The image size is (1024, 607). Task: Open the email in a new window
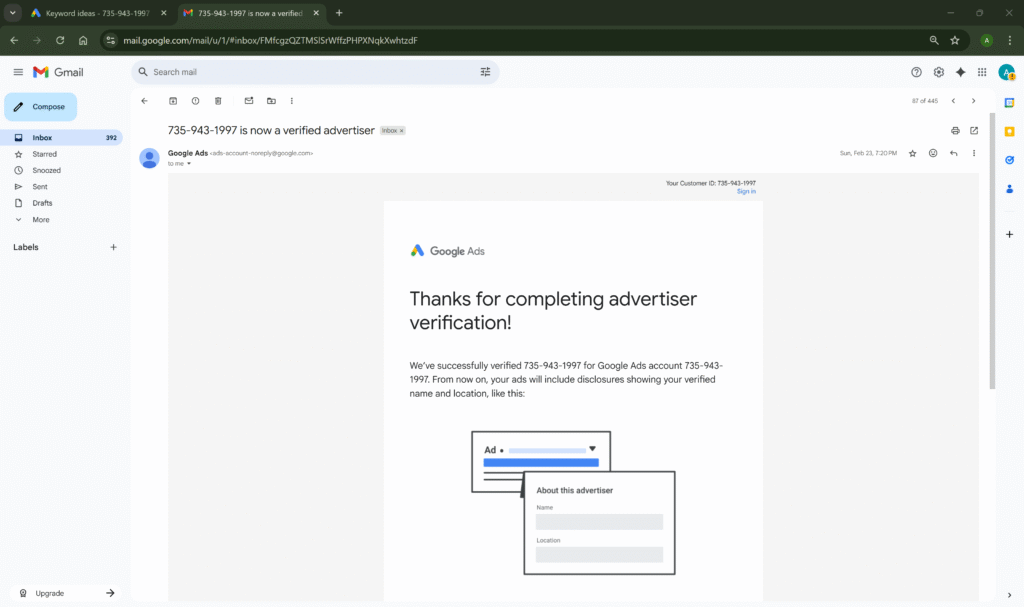pos(974,130)
